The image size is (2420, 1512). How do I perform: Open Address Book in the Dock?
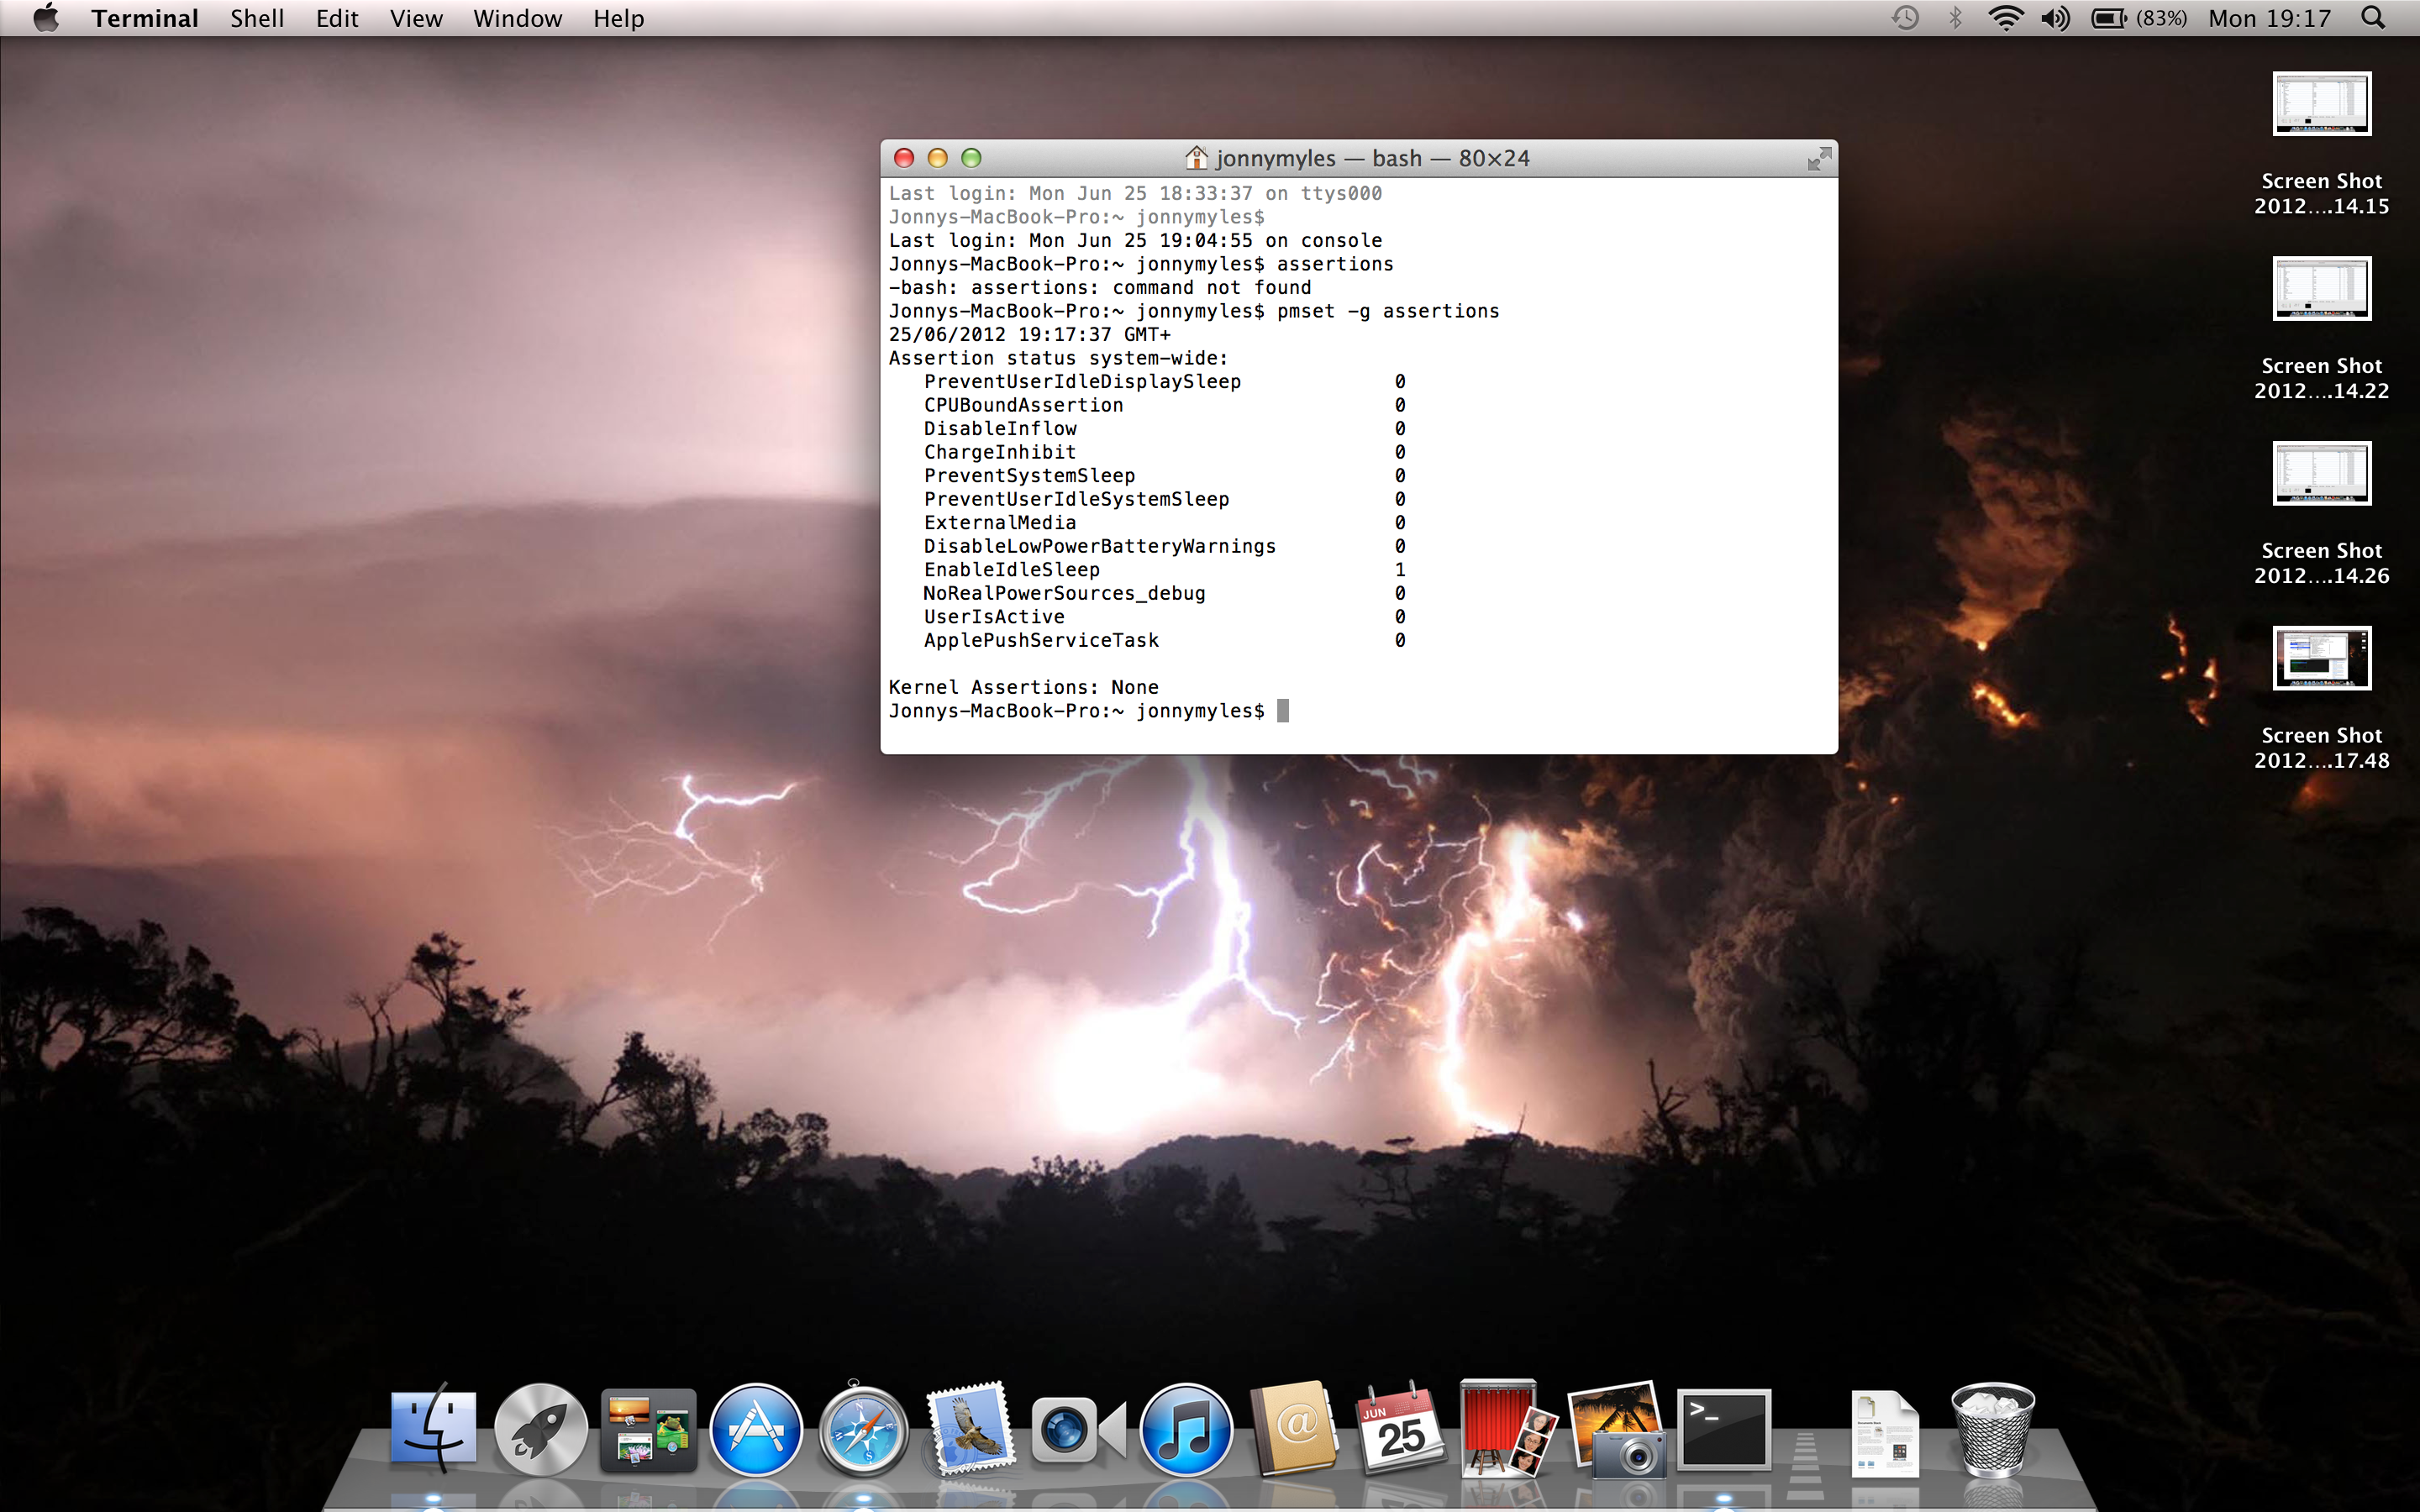coord(1294,1428)
